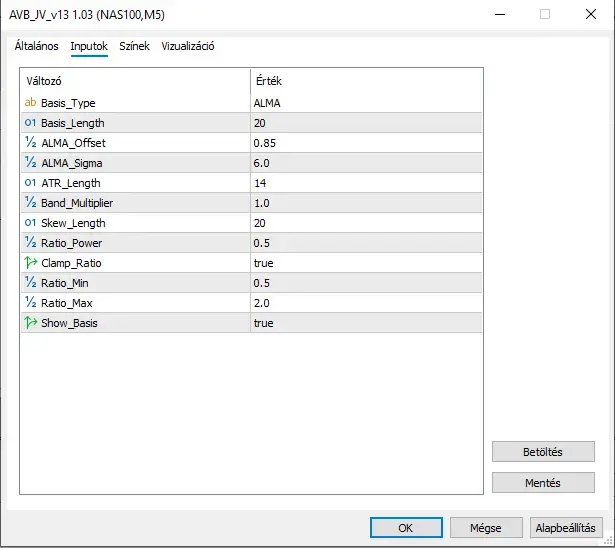
Task: Click the double type icon beside ALMA_Offset
Action: tap(30, 143)
